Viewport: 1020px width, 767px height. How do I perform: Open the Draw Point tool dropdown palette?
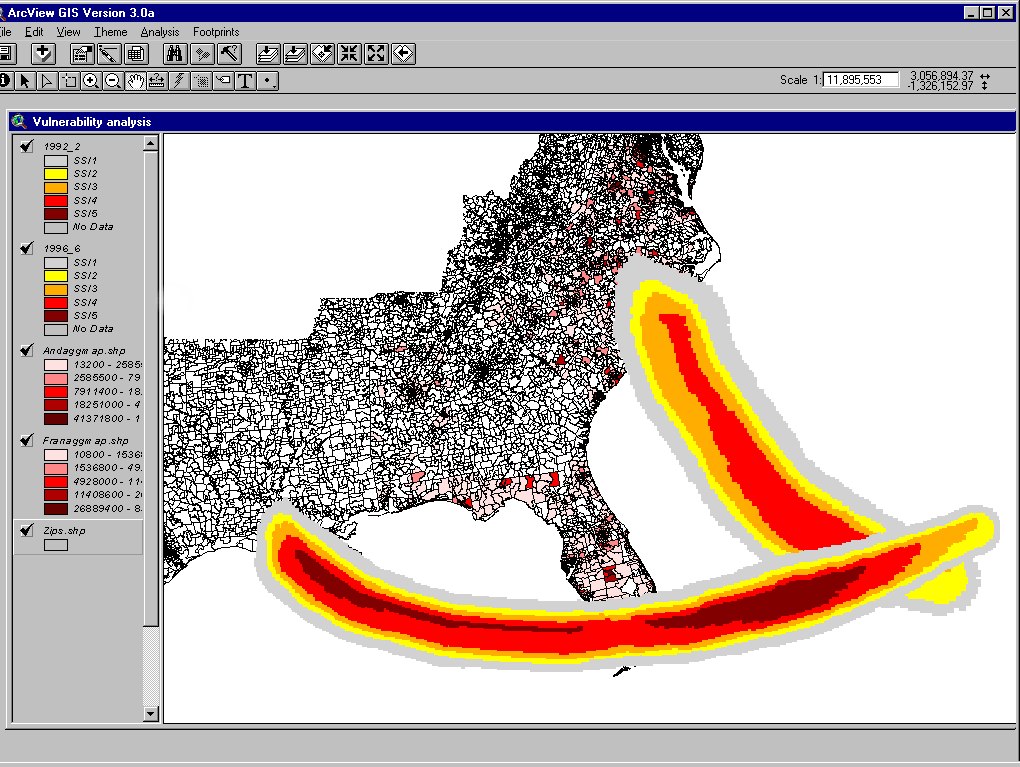click(x=268, y=81)
